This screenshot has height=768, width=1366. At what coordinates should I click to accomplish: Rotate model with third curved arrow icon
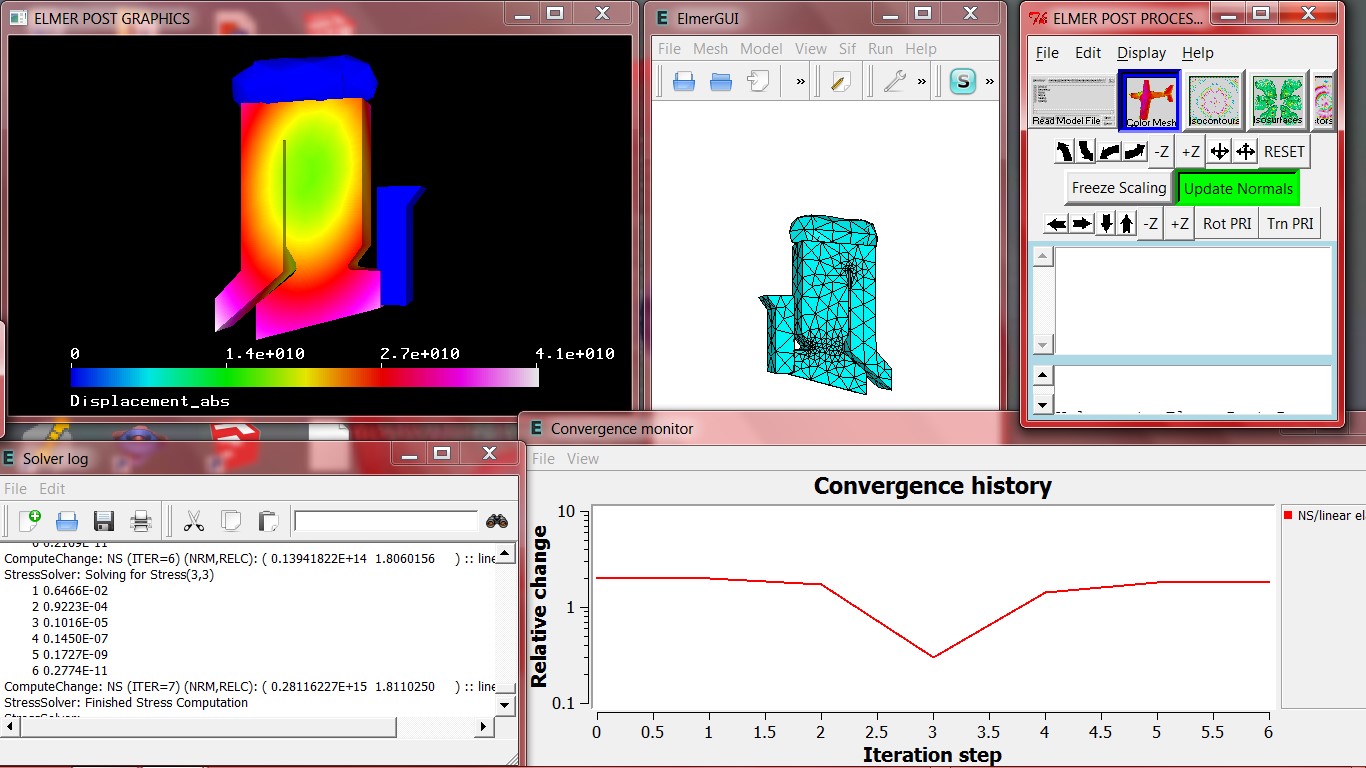tap(1110, 152)
